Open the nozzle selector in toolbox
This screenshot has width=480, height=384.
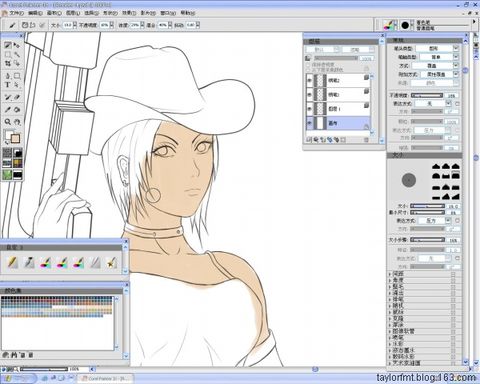click(18, 174)
